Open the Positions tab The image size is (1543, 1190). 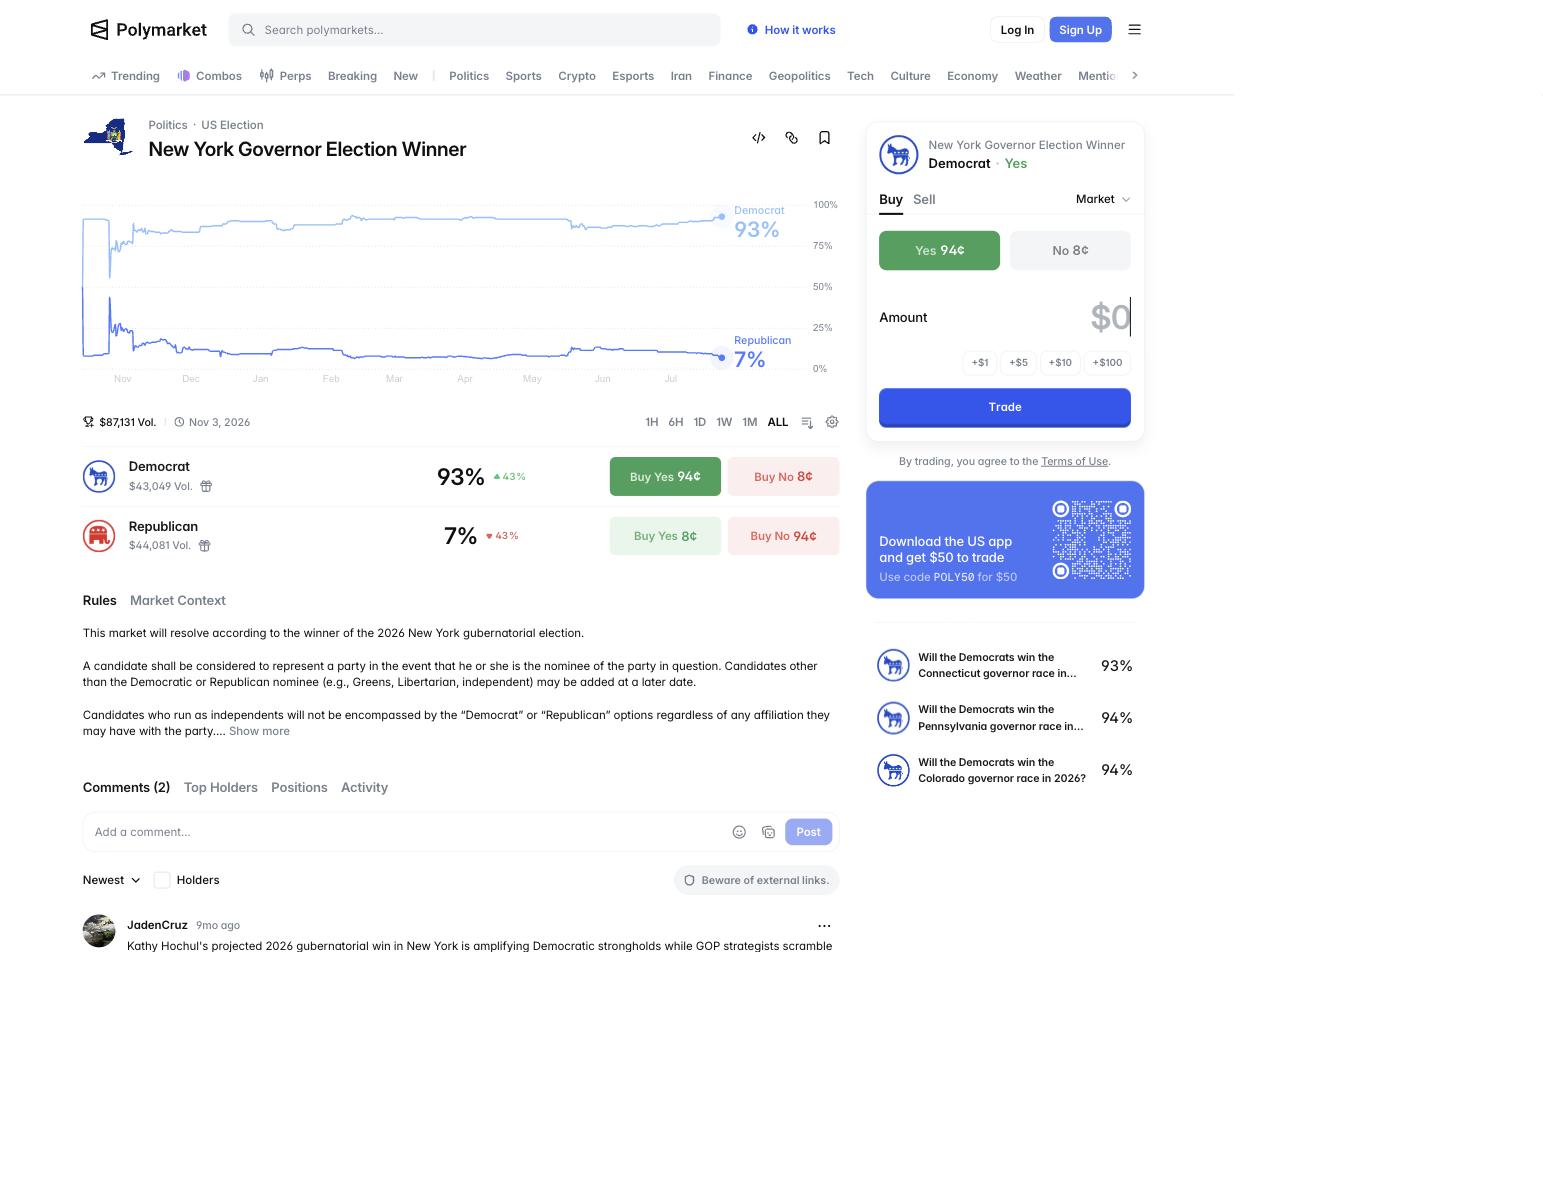[x=299, y=787]
